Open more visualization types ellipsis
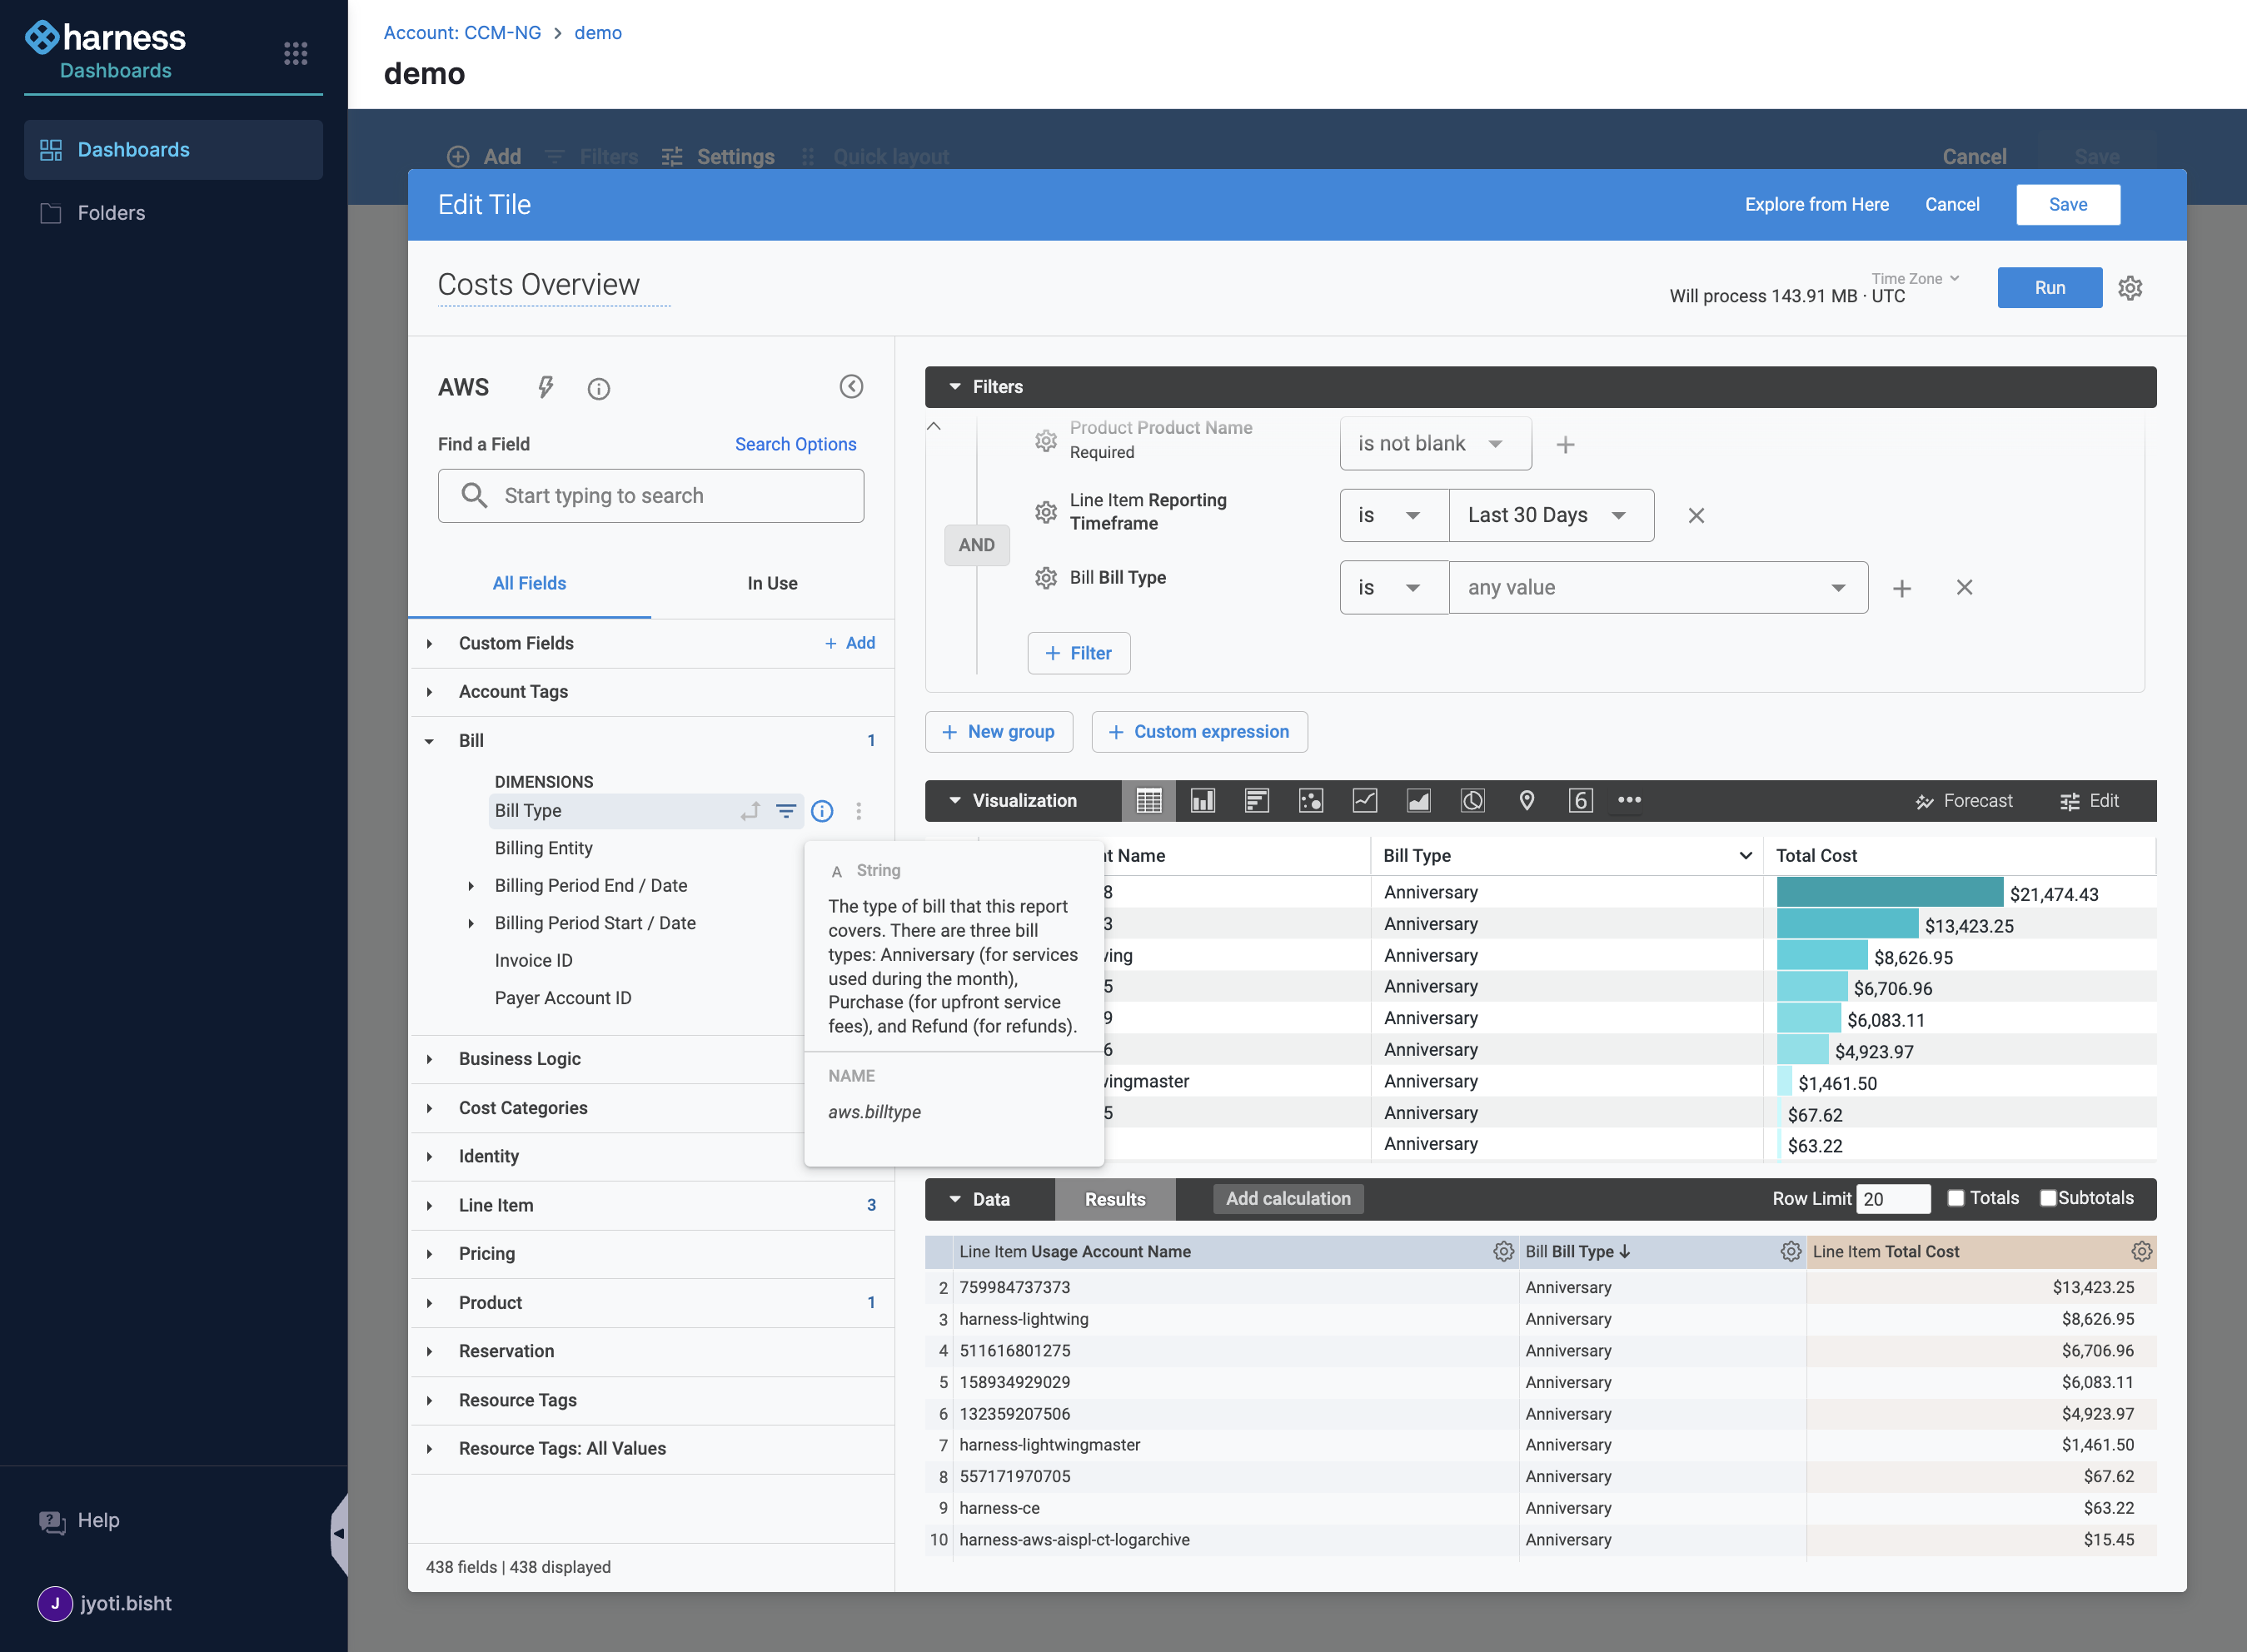 [x=1629, y=800]
